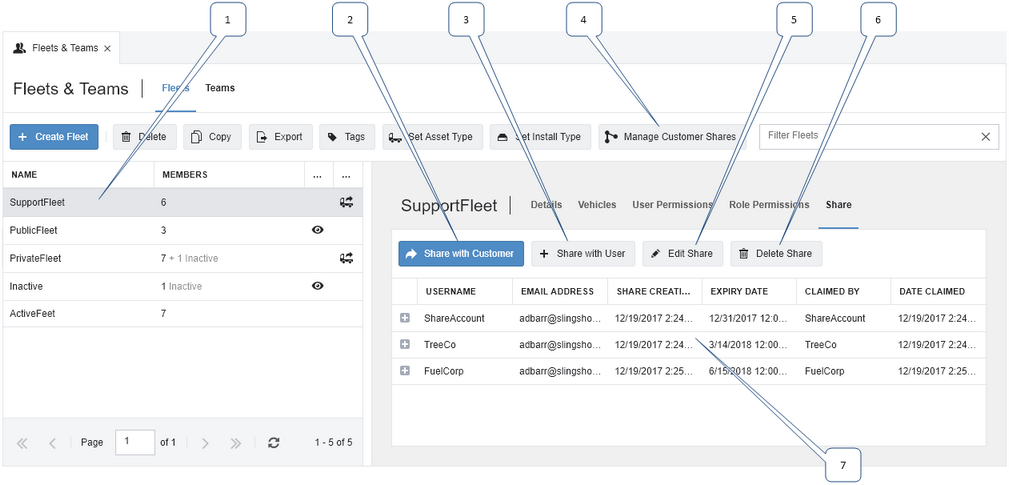1009x485 pixels.
Task: Sort shares by EMAIL ADDRESS column
Action: point(560,291)
